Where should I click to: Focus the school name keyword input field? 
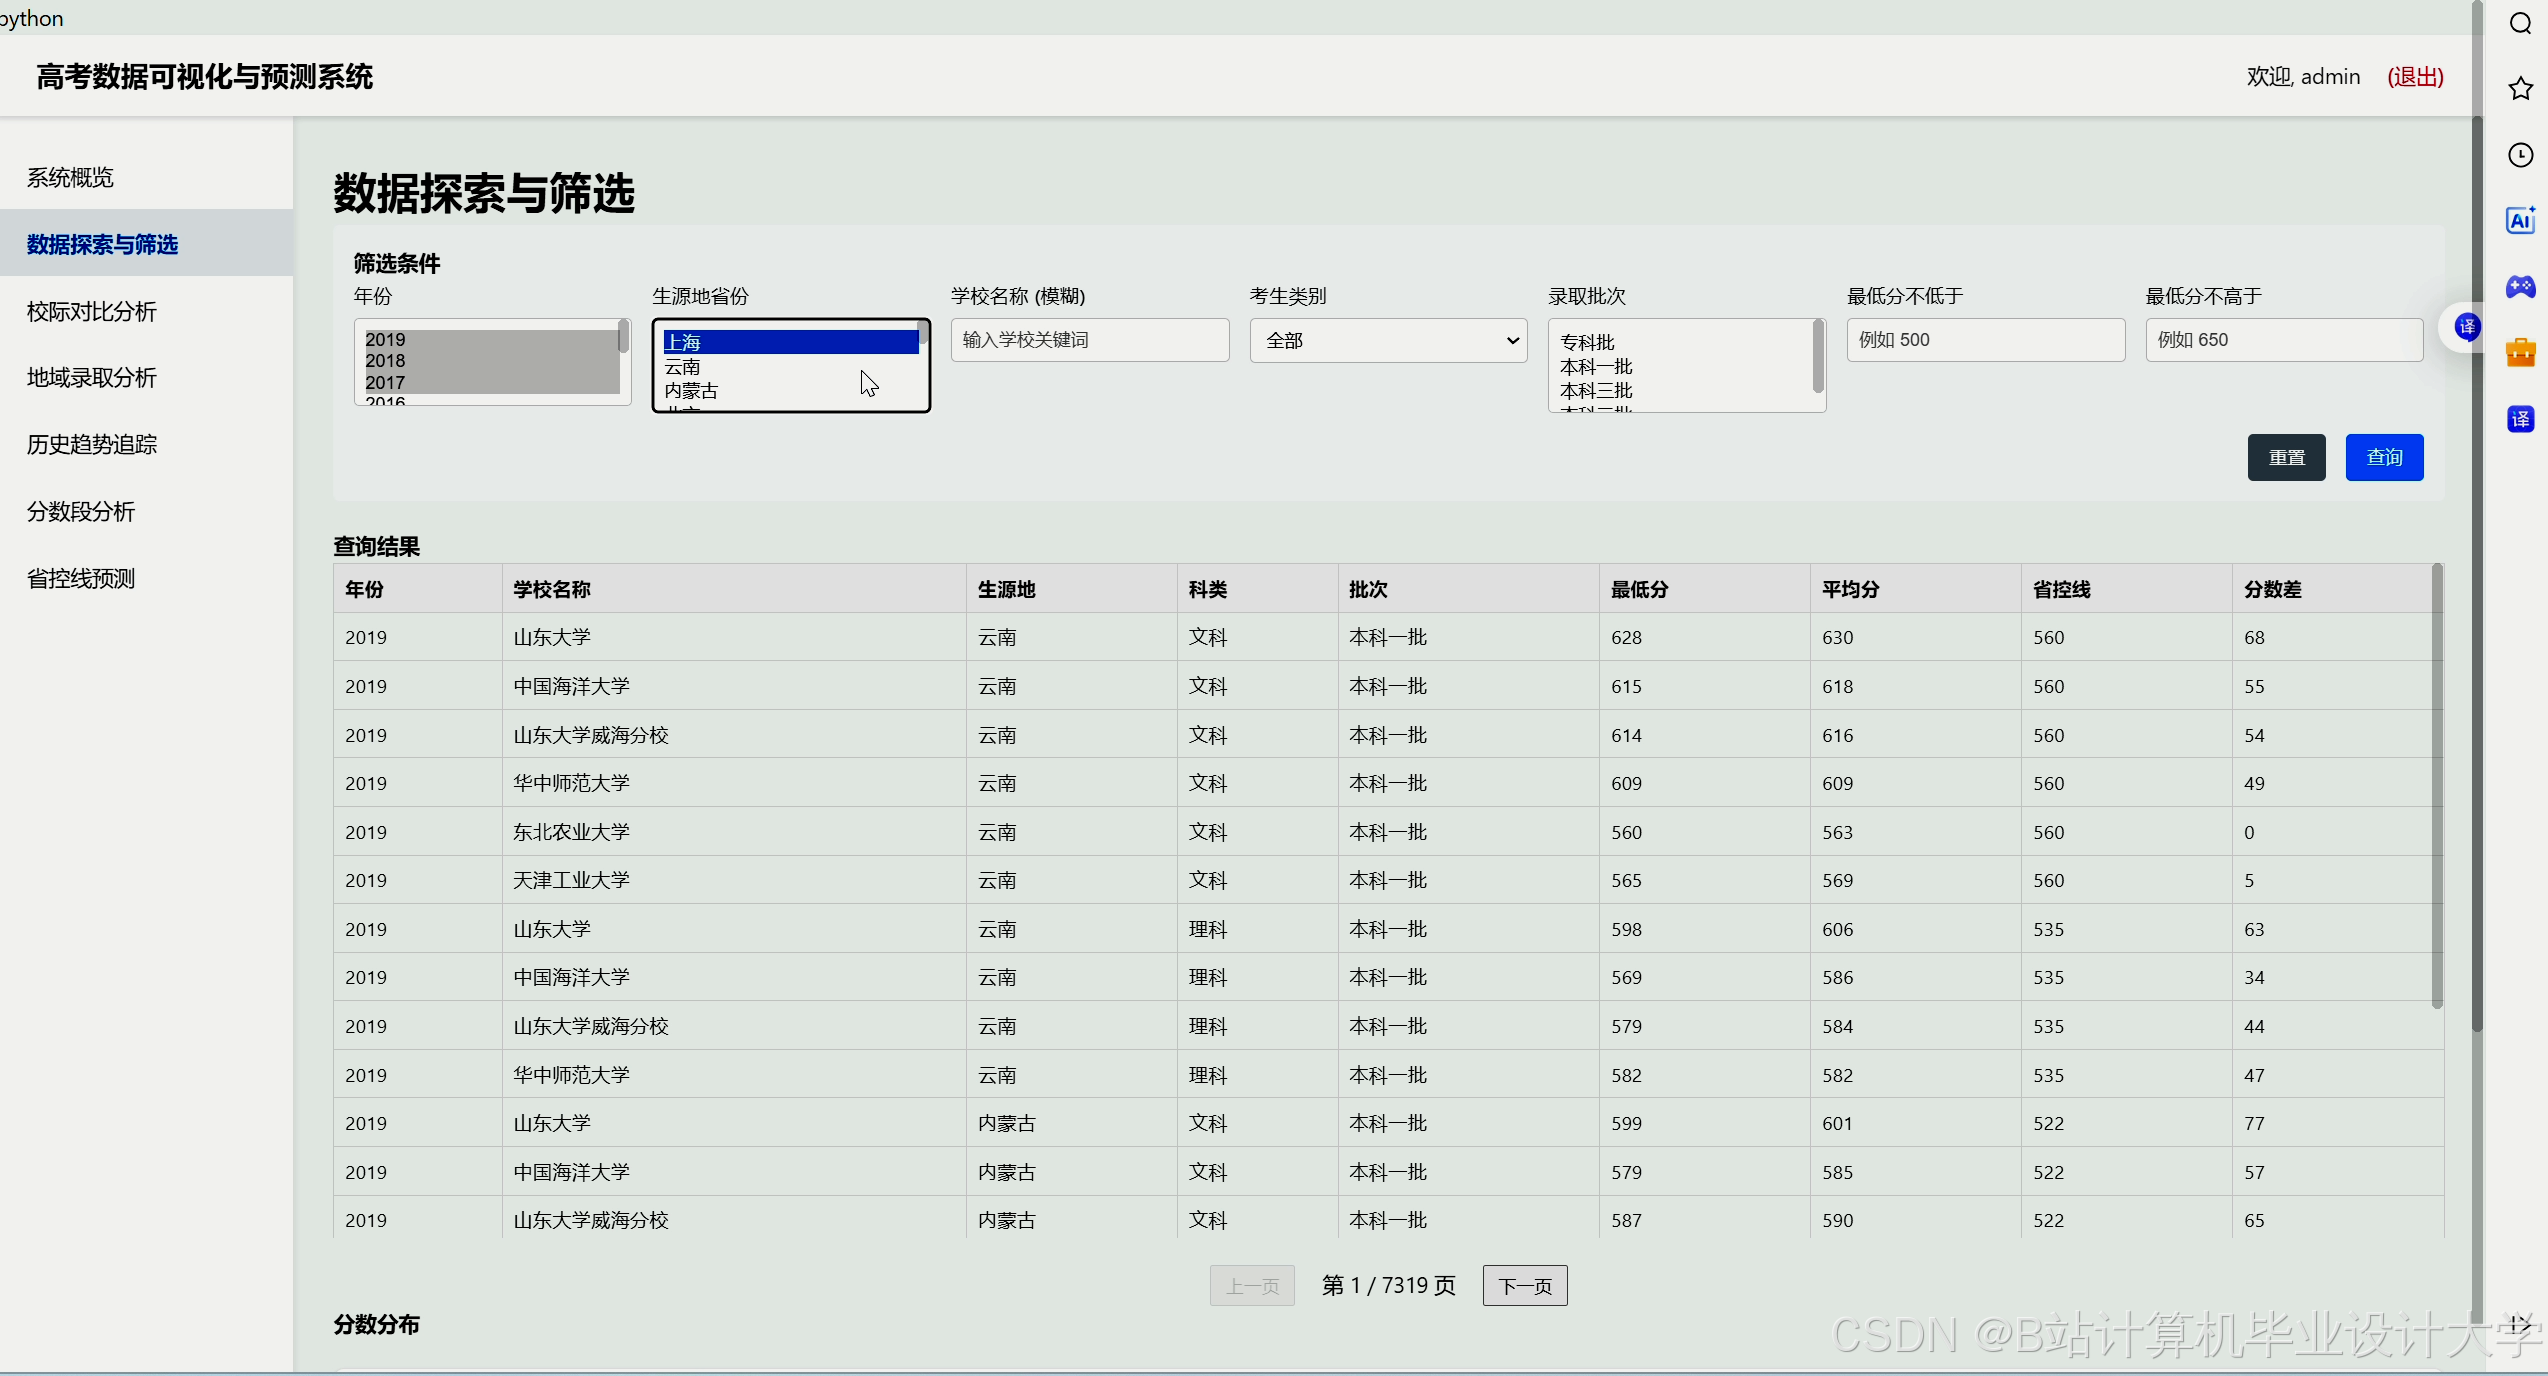coord(1089,340)
